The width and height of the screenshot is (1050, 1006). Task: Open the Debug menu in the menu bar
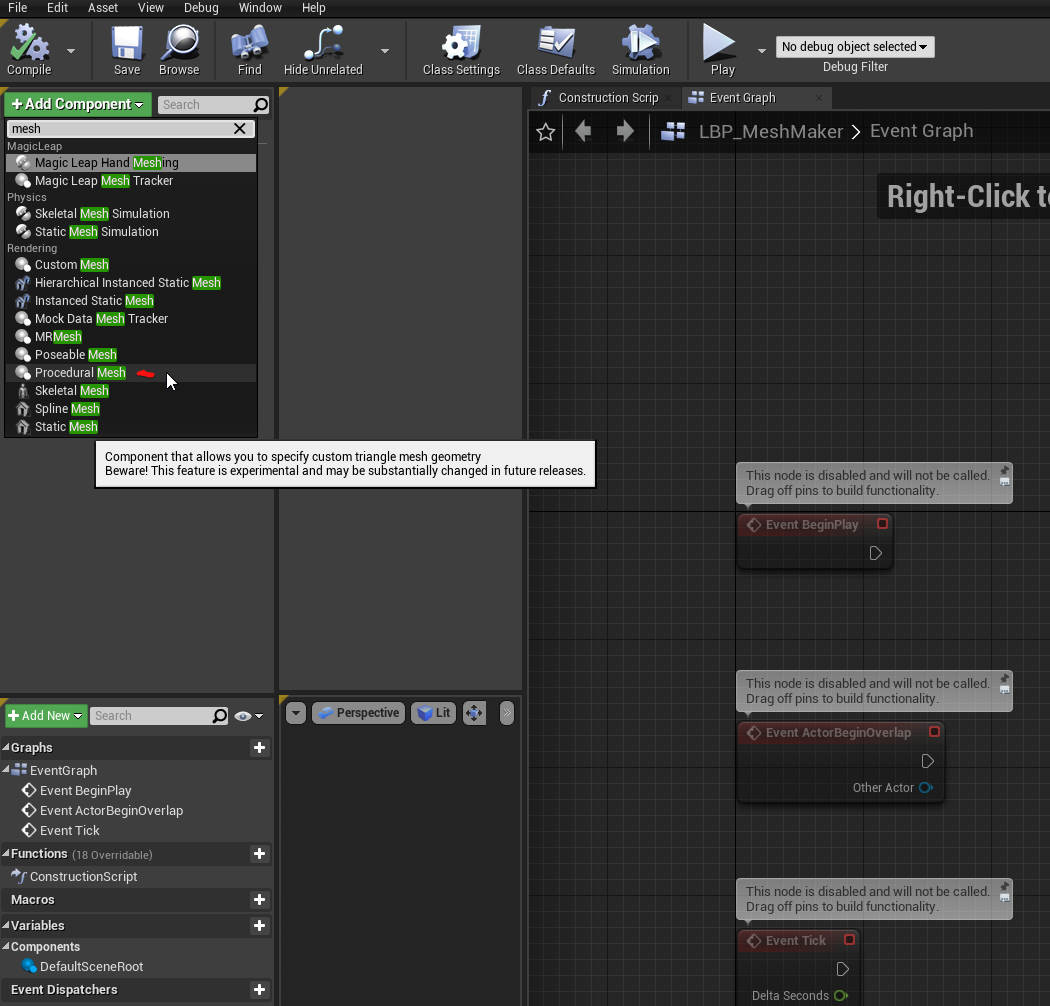click(201, 8)
